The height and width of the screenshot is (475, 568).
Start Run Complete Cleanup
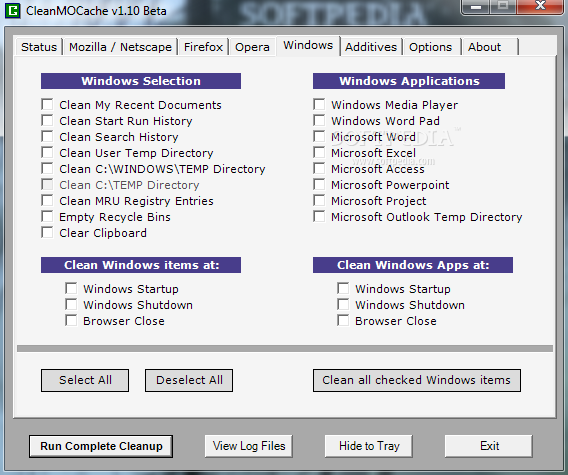click(x=101, y=446)
